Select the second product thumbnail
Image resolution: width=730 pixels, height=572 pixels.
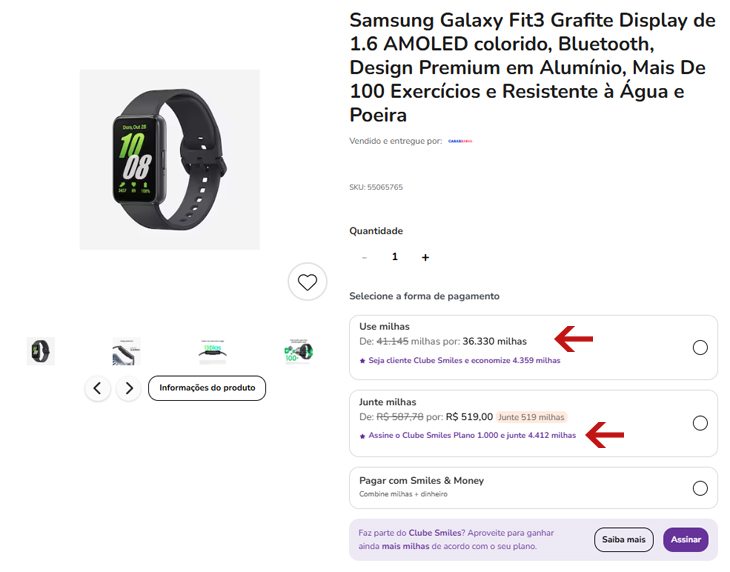126,351
